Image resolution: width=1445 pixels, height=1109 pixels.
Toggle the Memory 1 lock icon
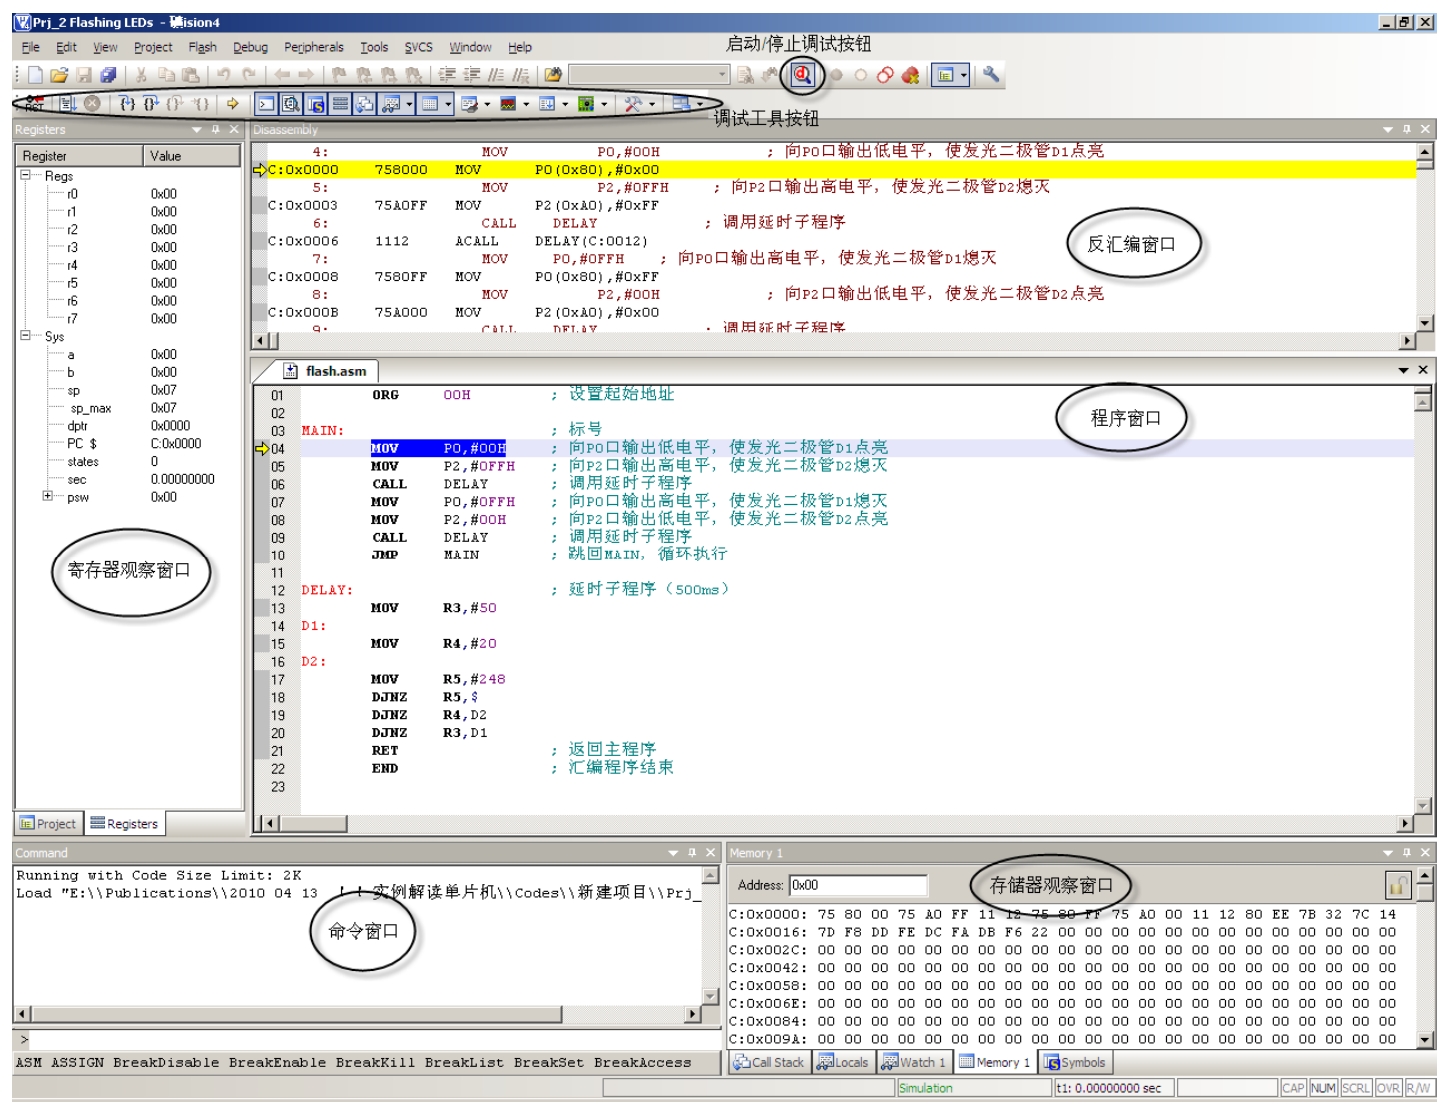[x=1397, y=885]
